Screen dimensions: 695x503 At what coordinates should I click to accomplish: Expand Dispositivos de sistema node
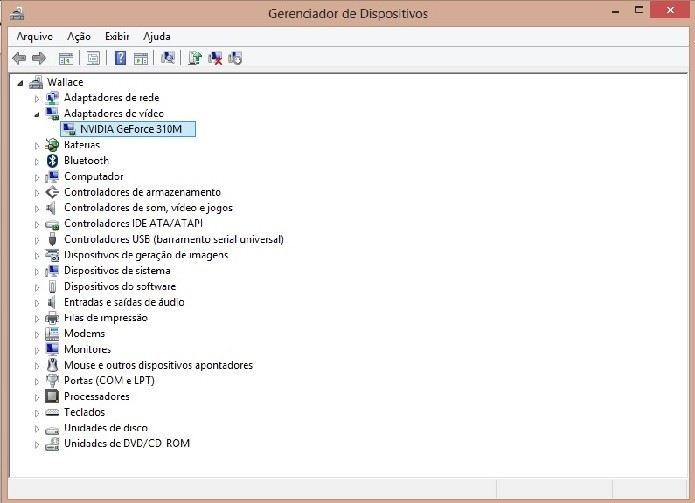(37, 271)
